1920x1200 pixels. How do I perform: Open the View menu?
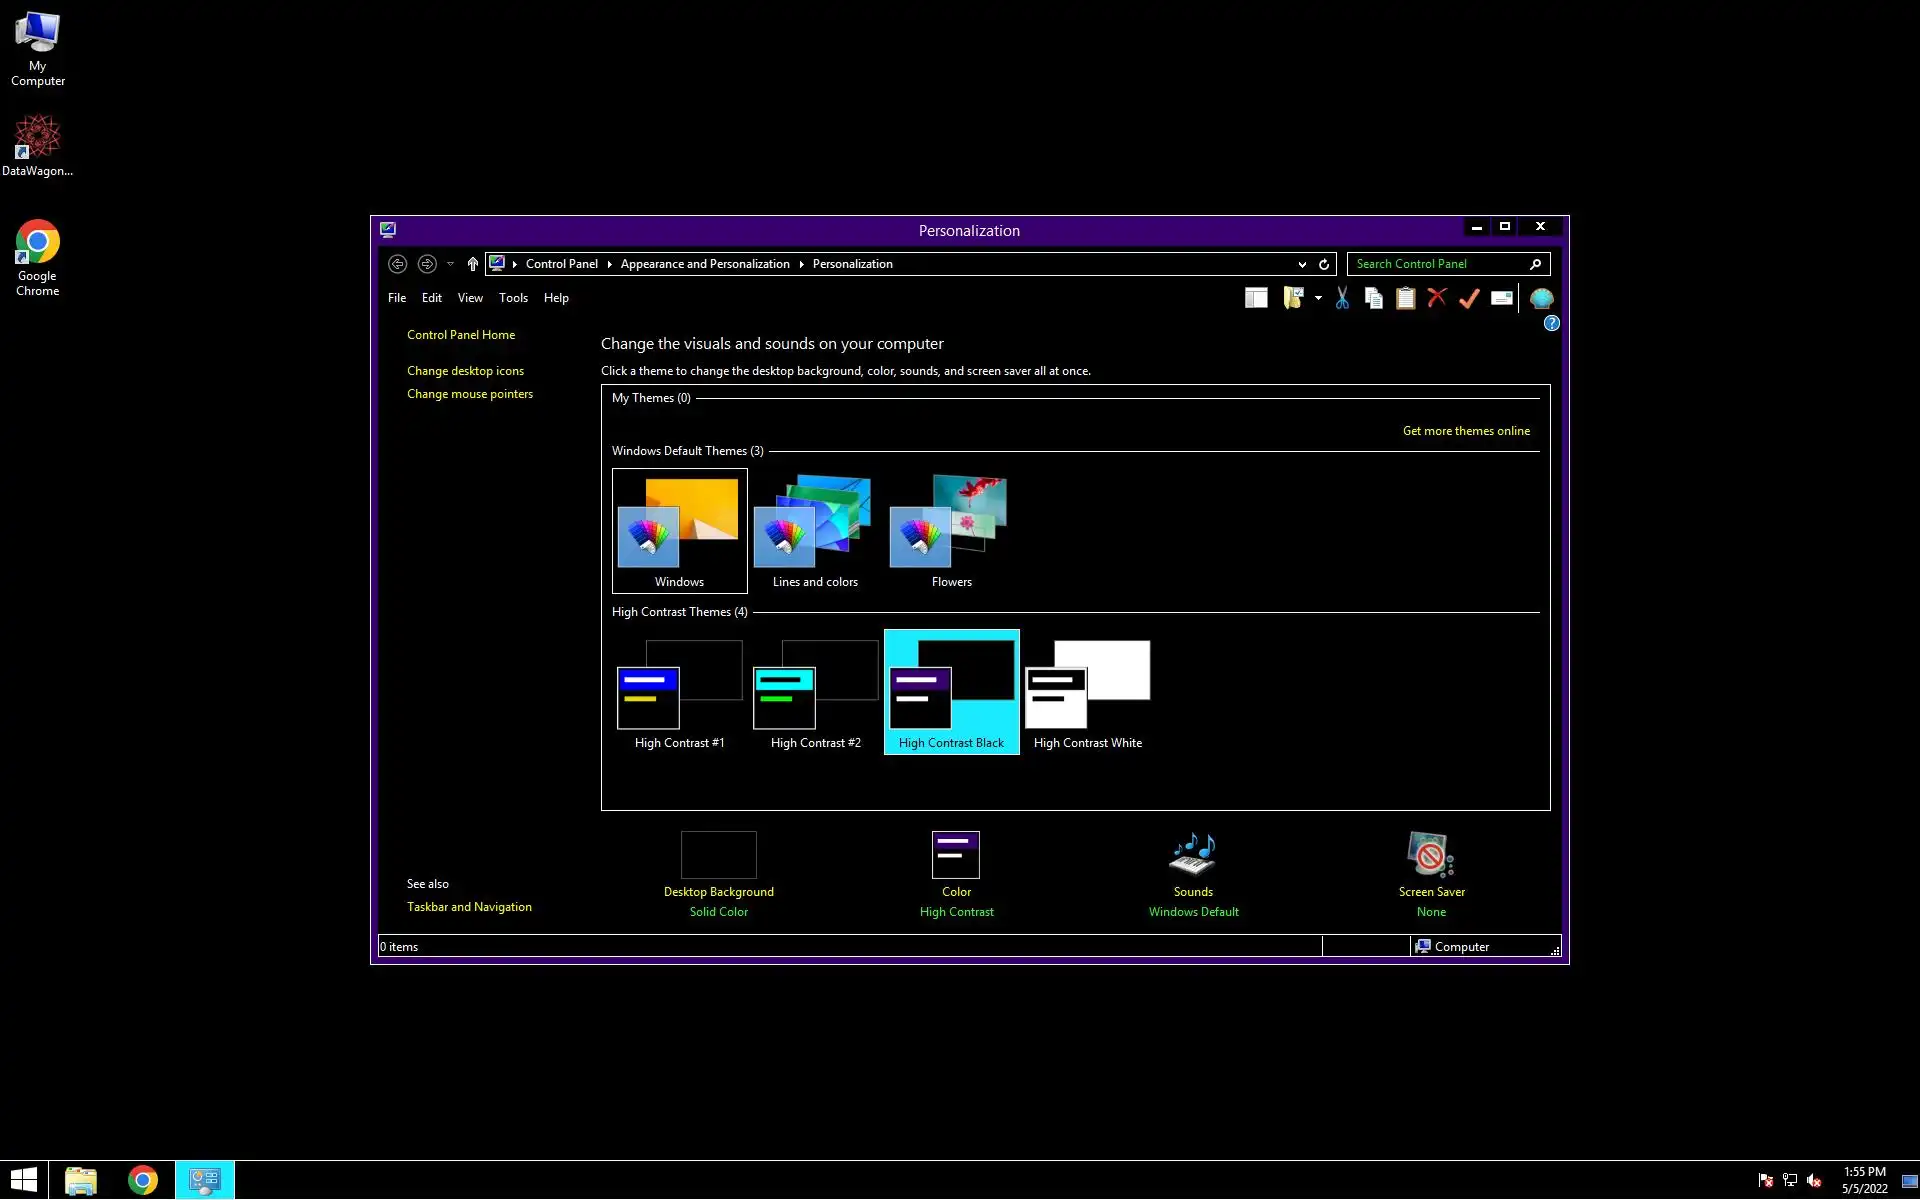click(470, 298)
